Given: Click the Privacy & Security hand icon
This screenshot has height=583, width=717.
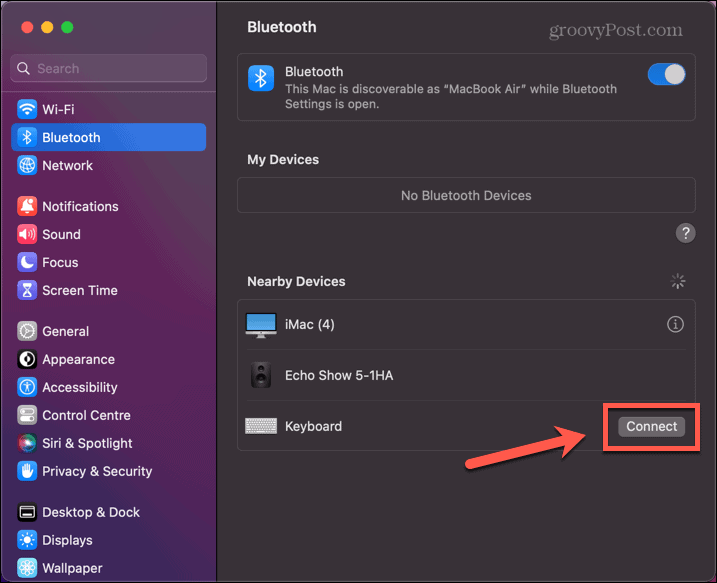Looking at the screenshot, I should click(27, 471).
